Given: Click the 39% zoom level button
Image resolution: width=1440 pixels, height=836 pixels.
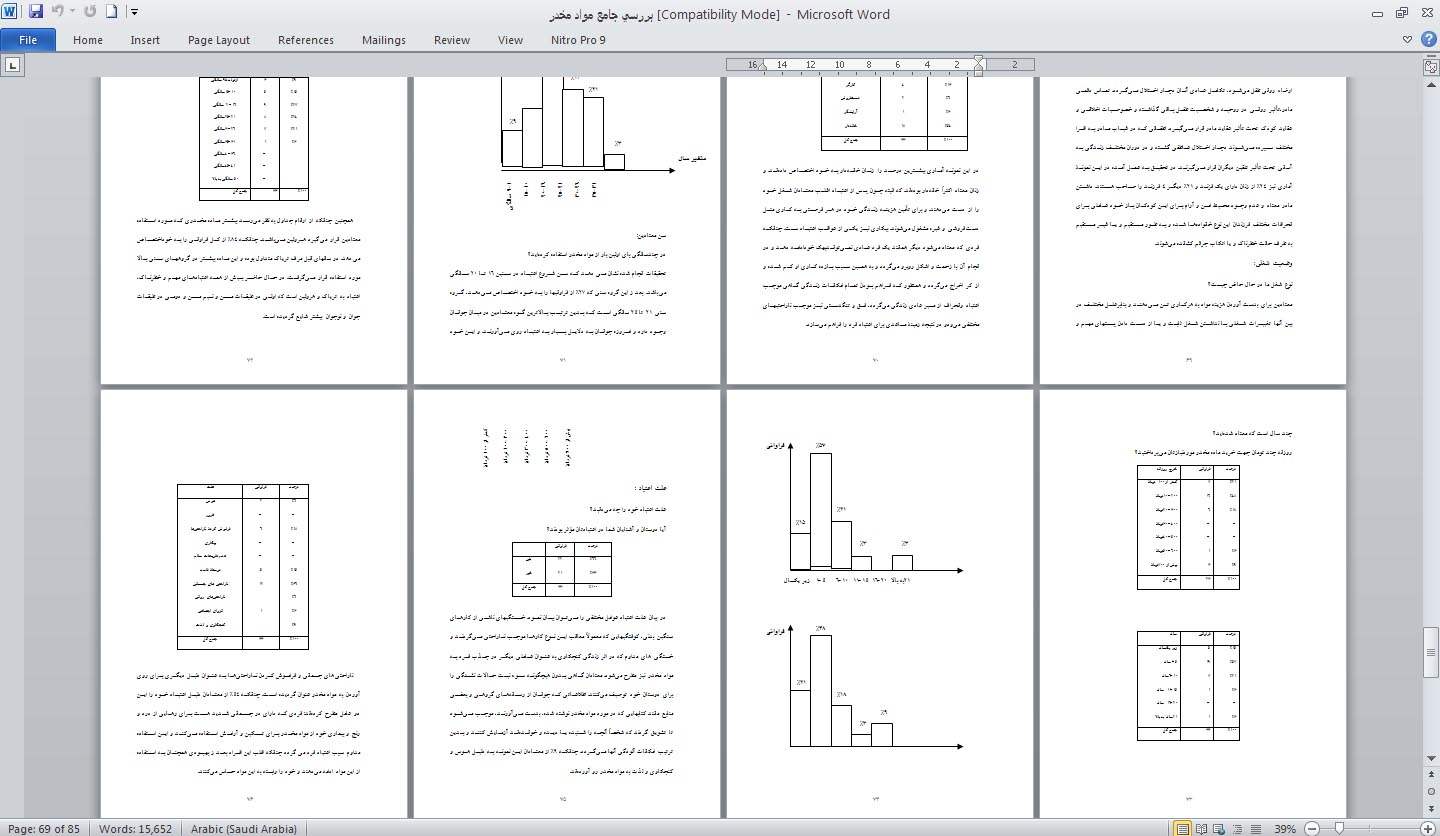Looking at the screenshot, I should pyautogui.click(x=1285, y=829).
